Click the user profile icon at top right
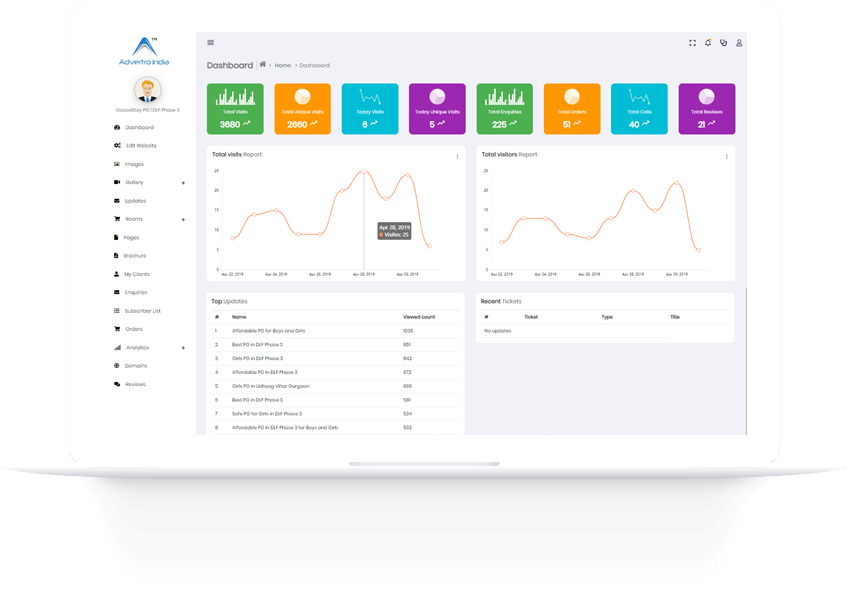847x603 pixels. 739,43
